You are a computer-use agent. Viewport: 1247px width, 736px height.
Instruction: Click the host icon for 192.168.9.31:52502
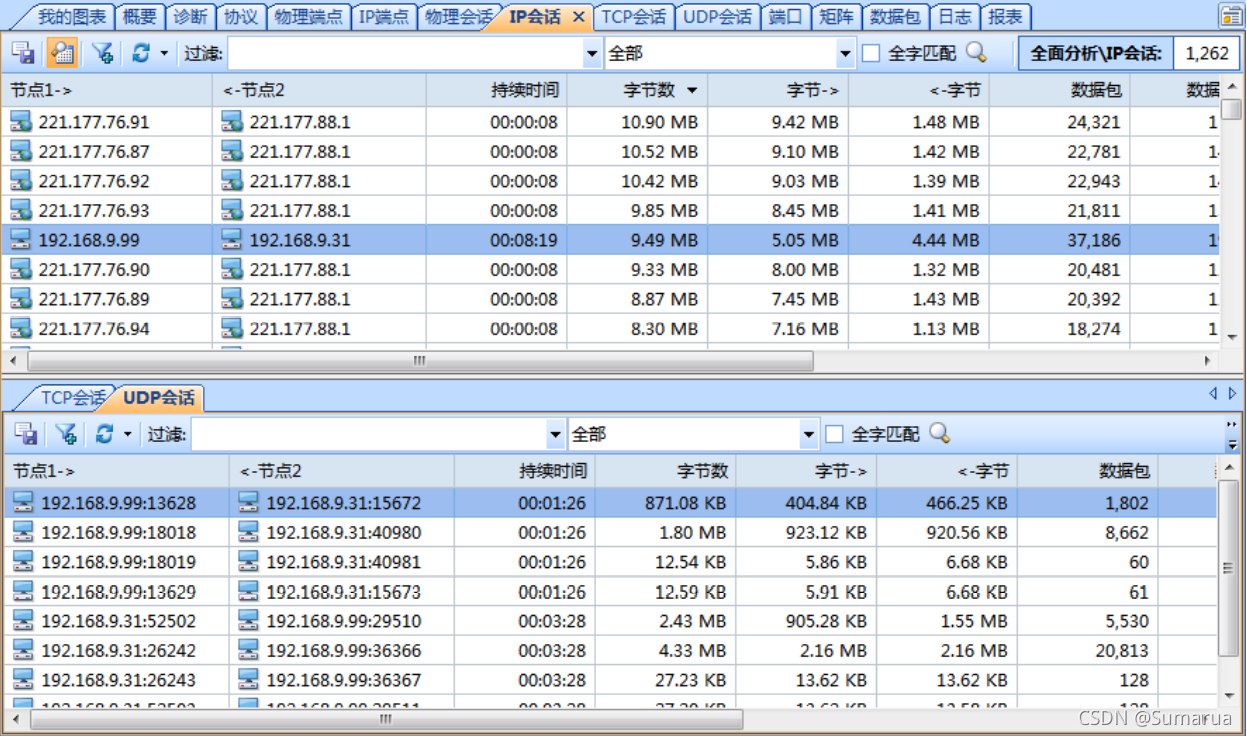(24, 621)
